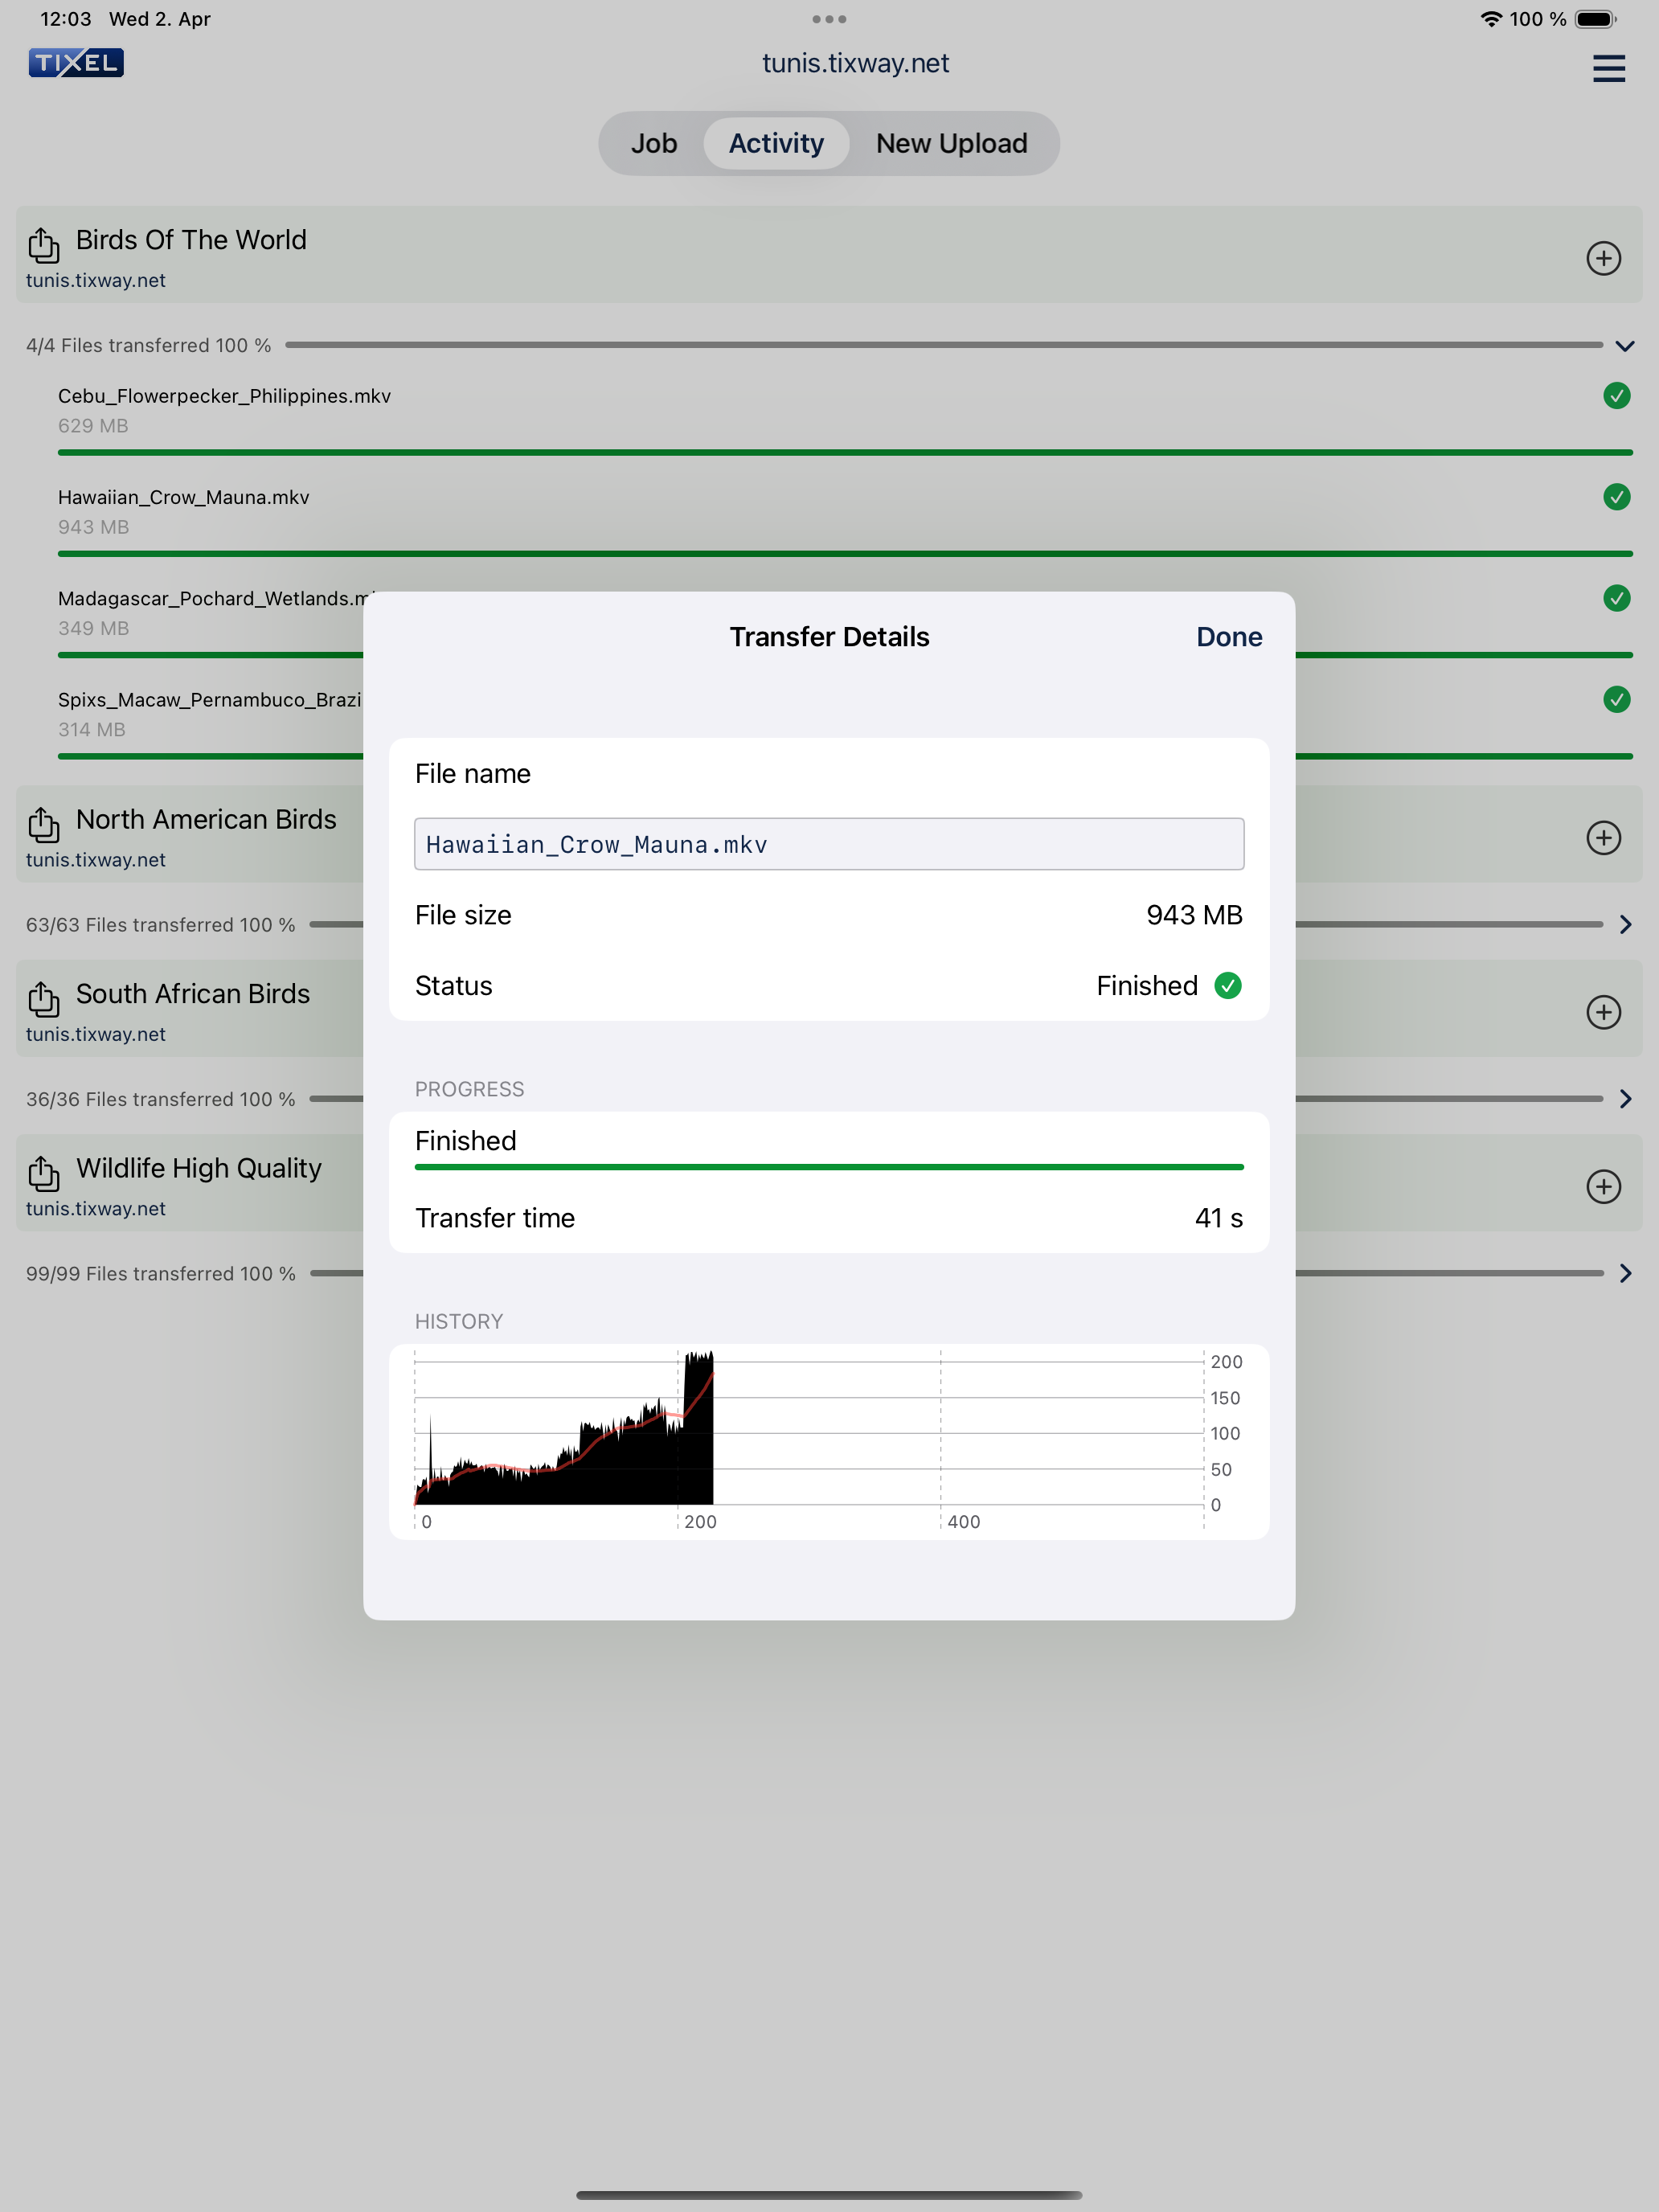Click green checkmark for Cebu_Flowerpecker_Philippines.mkv
Viewport: 1659px width, 2212px height.
pyautogui.click(x=1616, y=396)
